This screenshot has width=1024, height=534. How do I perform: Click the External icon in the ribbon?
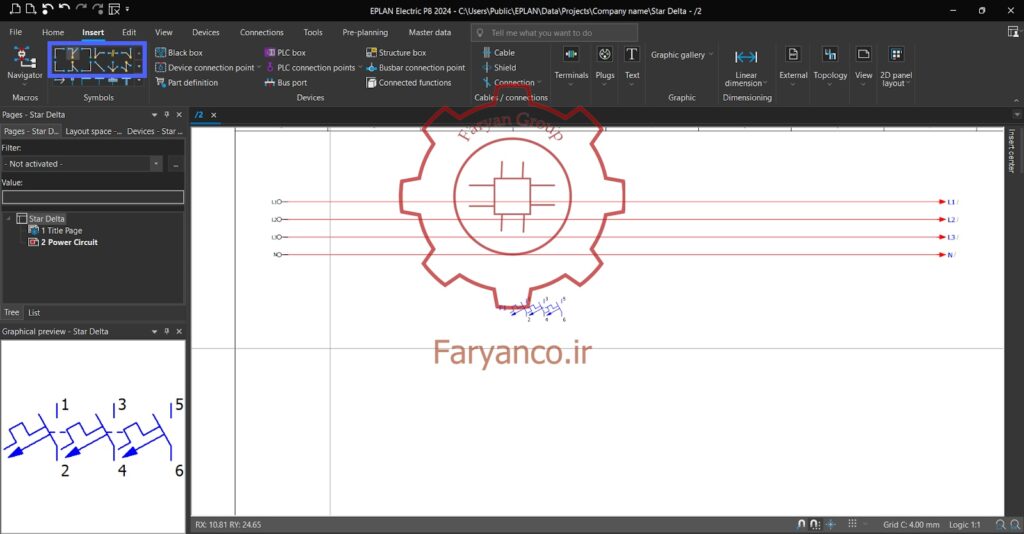point(793,55)
